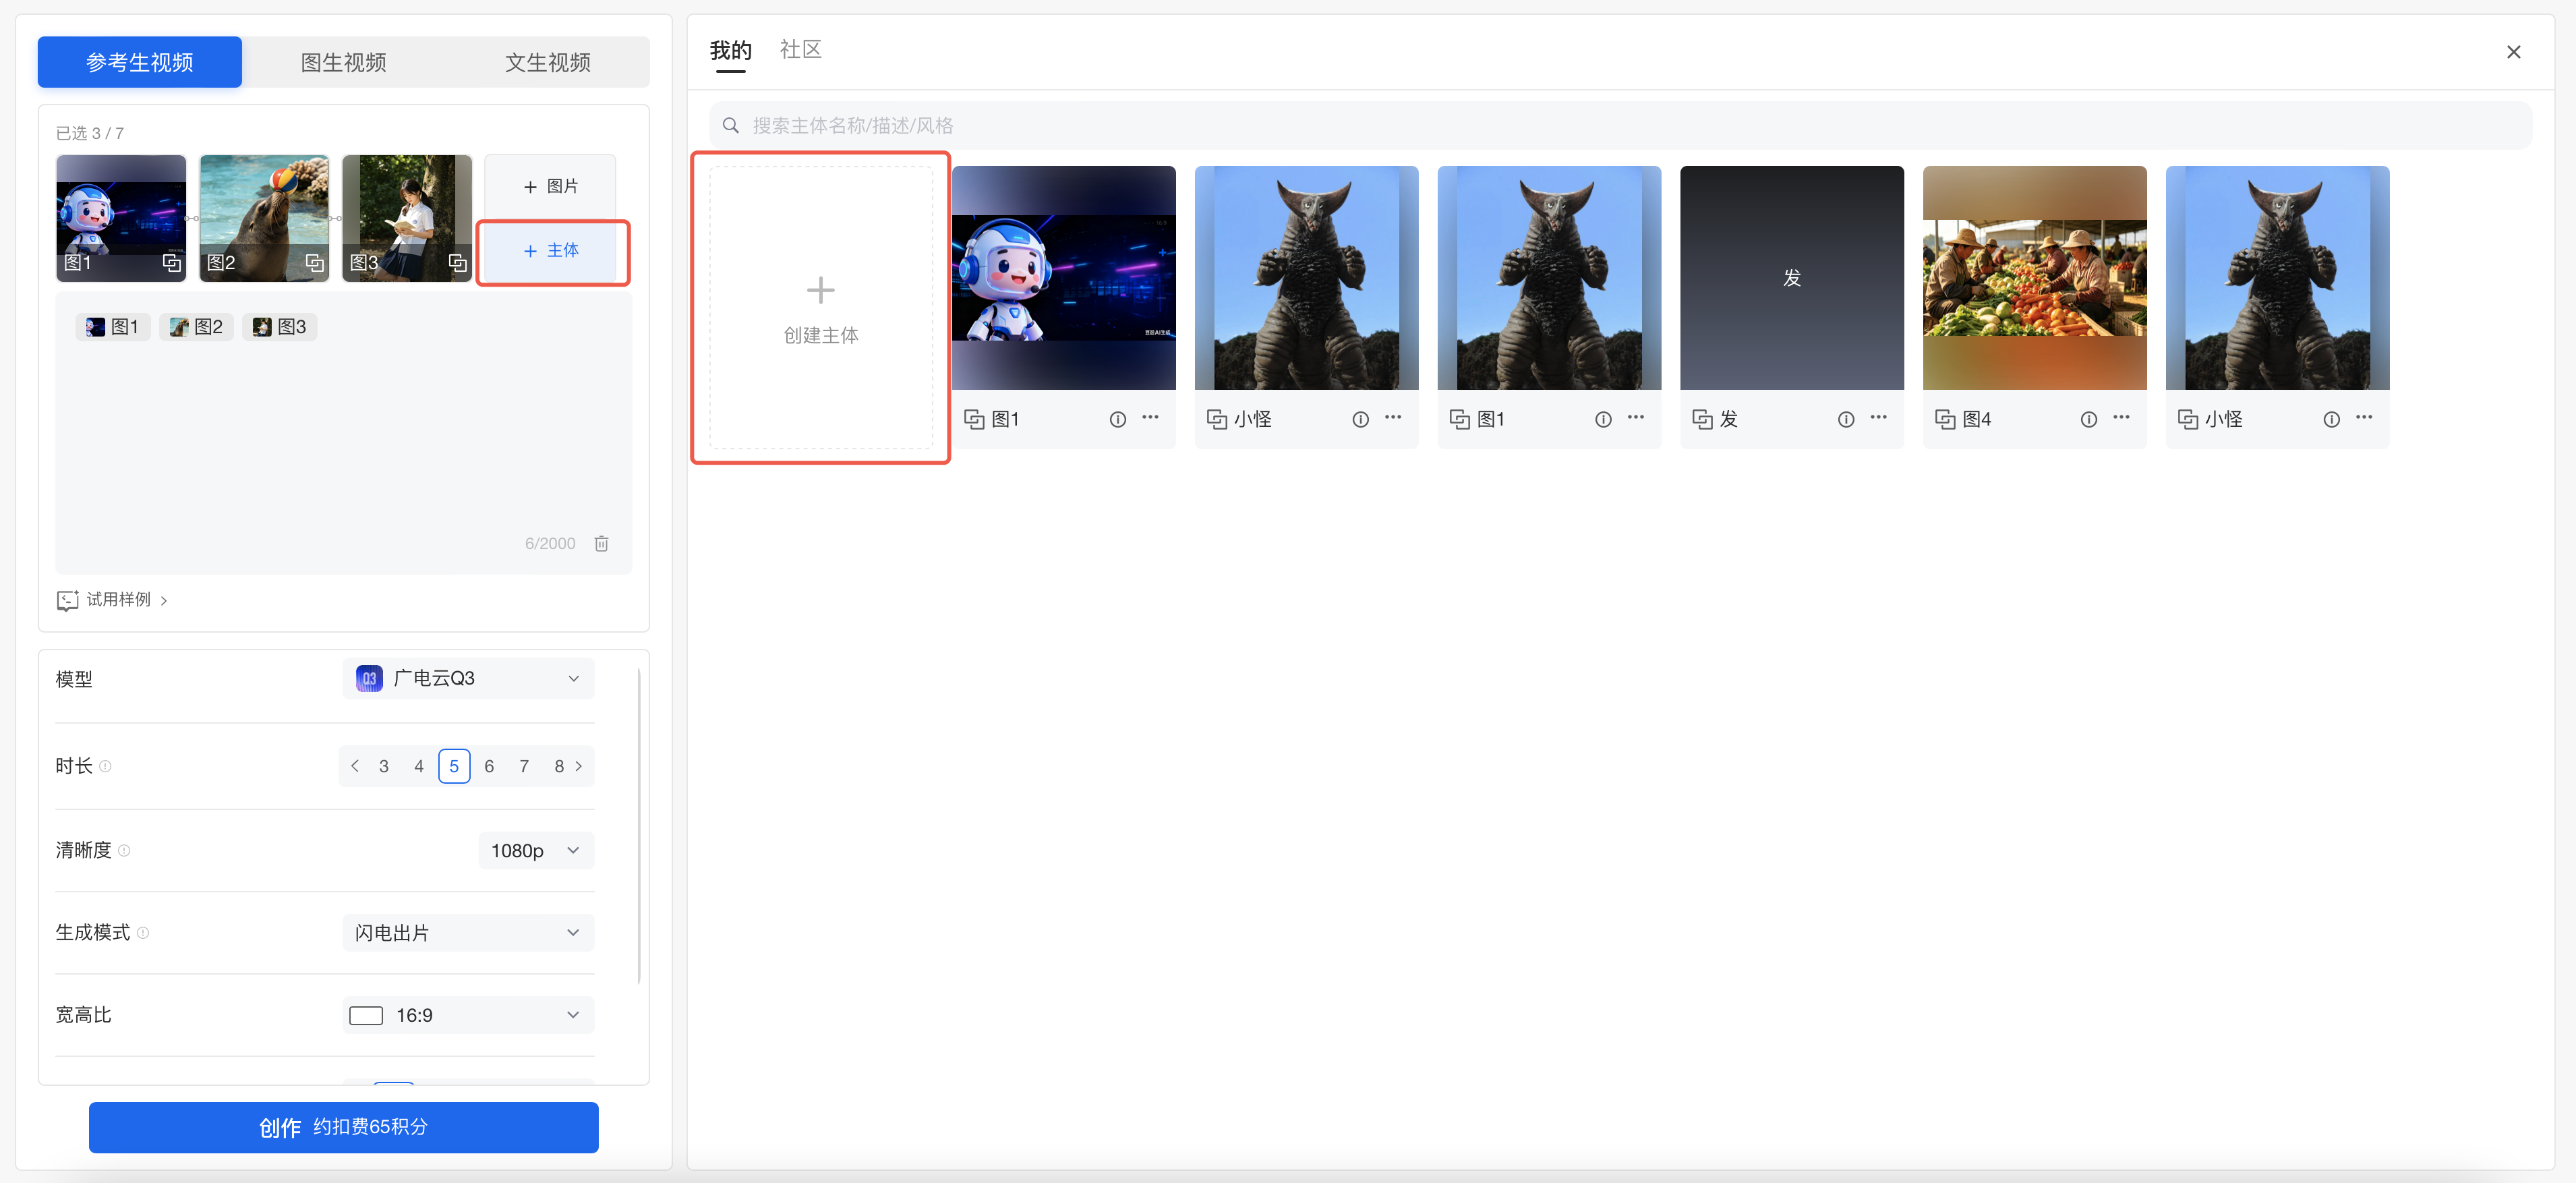Screen dimensions: 2576x1183
Task: Click the + 图片 add image button
Action: 550,186
